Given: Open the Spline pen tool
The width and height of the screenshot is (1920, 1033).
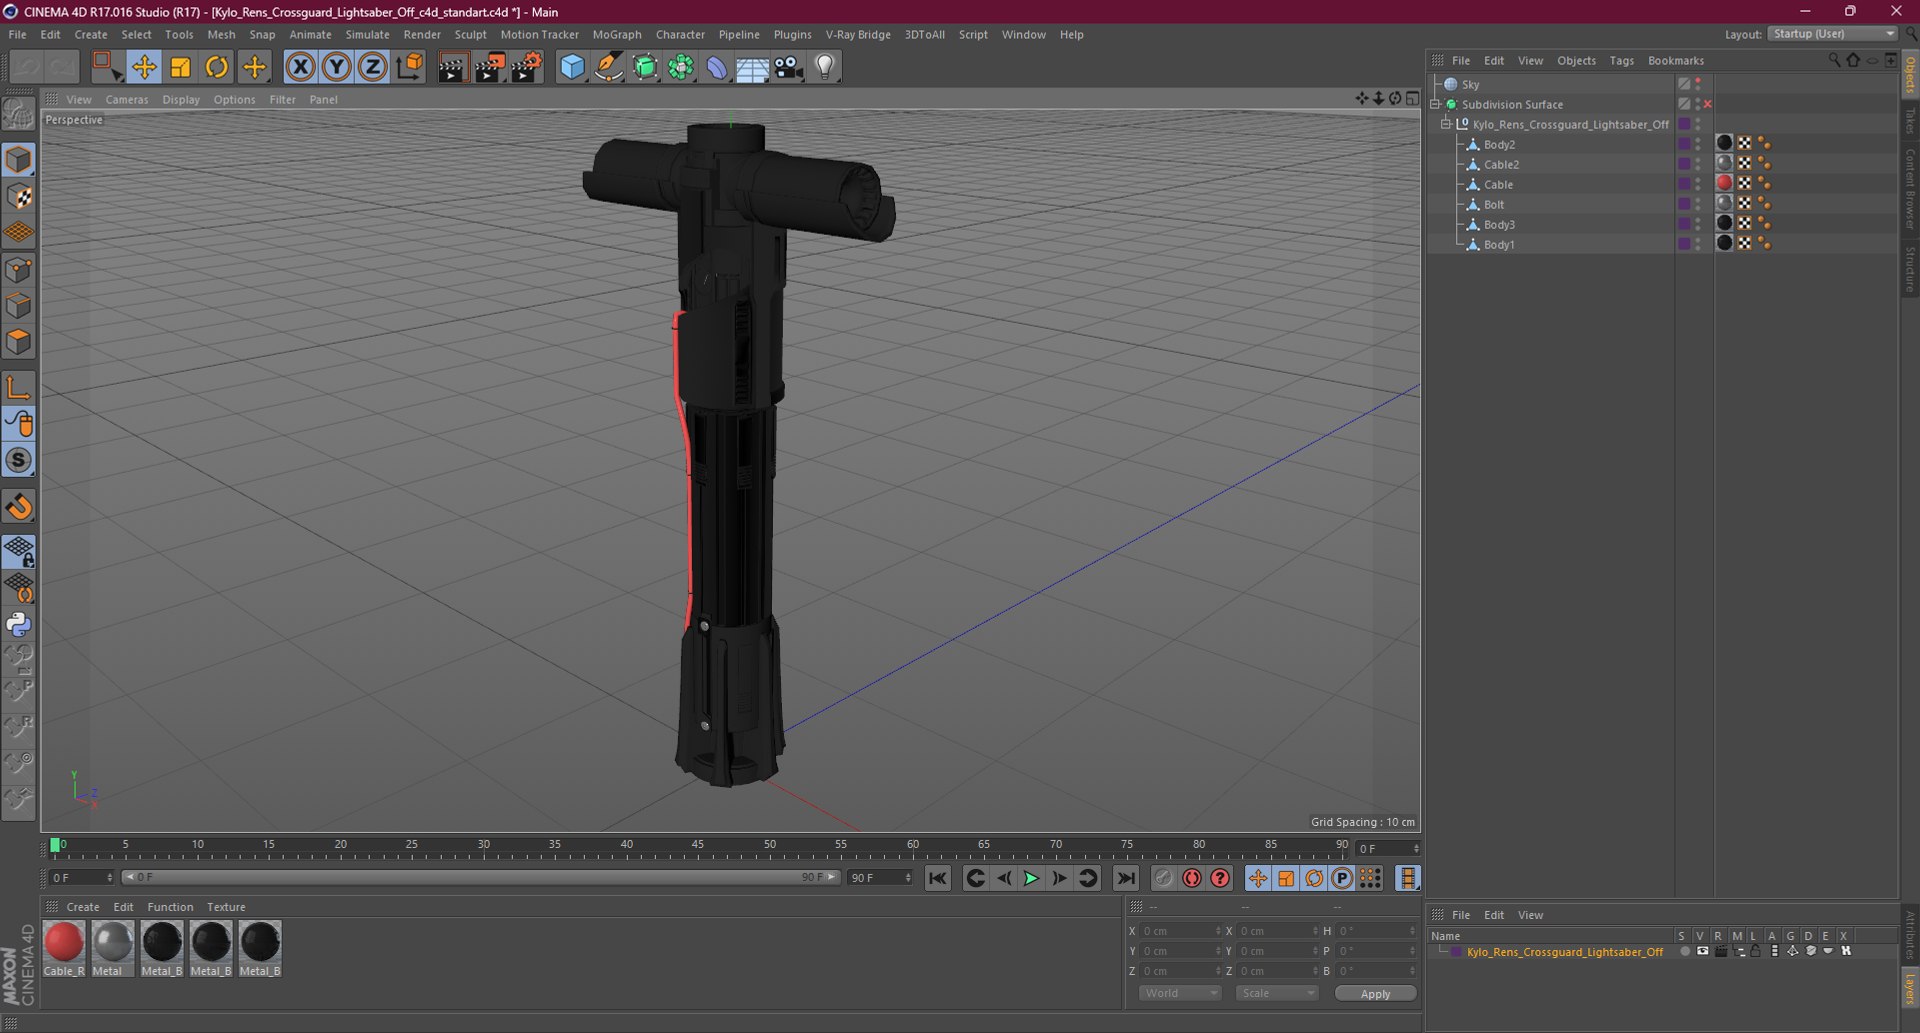Looking at the screenshot, I should click(608, 67).
